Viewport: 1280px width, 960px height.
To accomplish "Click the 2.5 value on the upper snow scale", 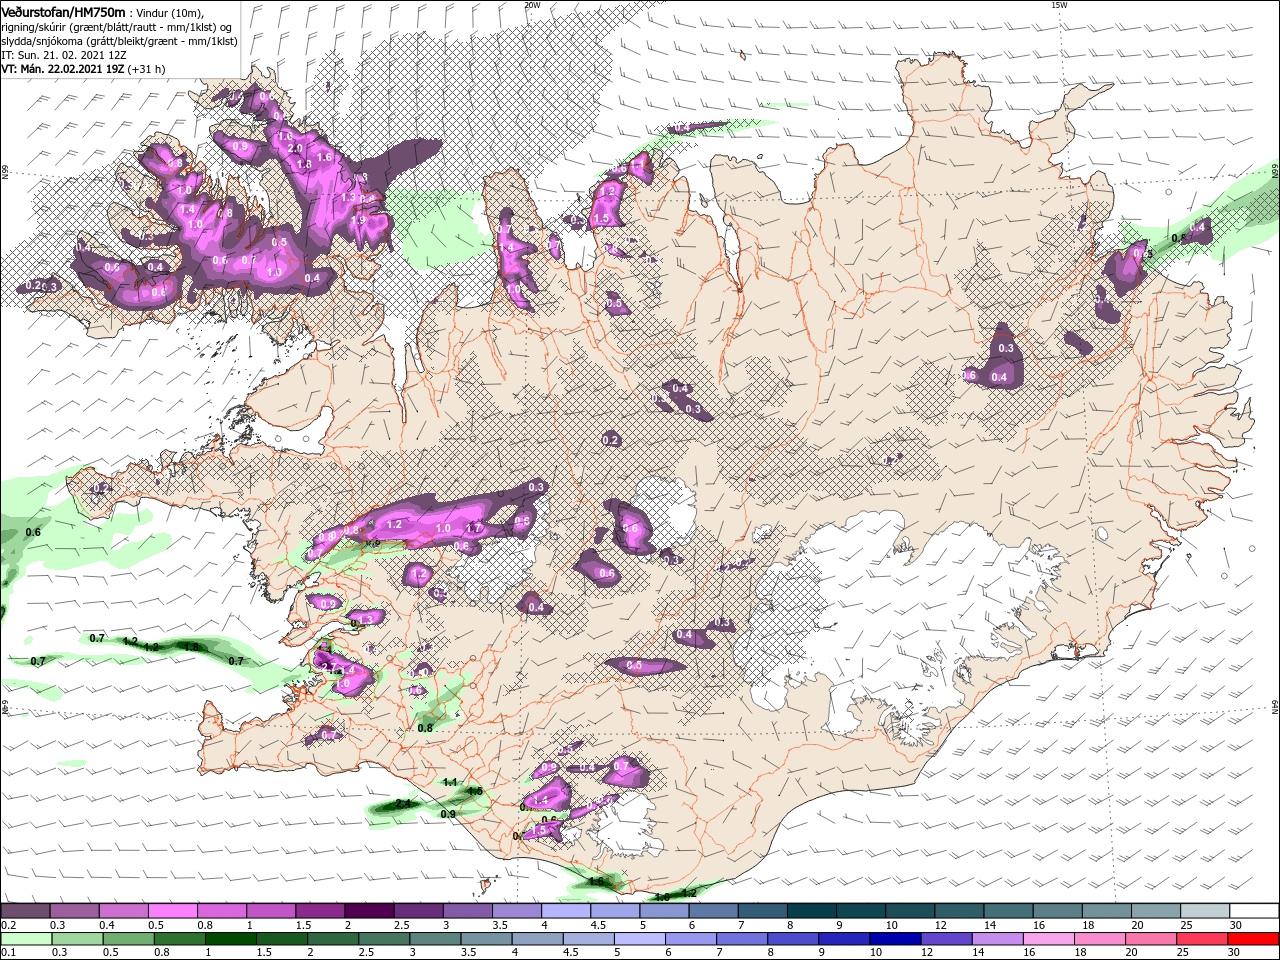I will (x=401, y=925).
